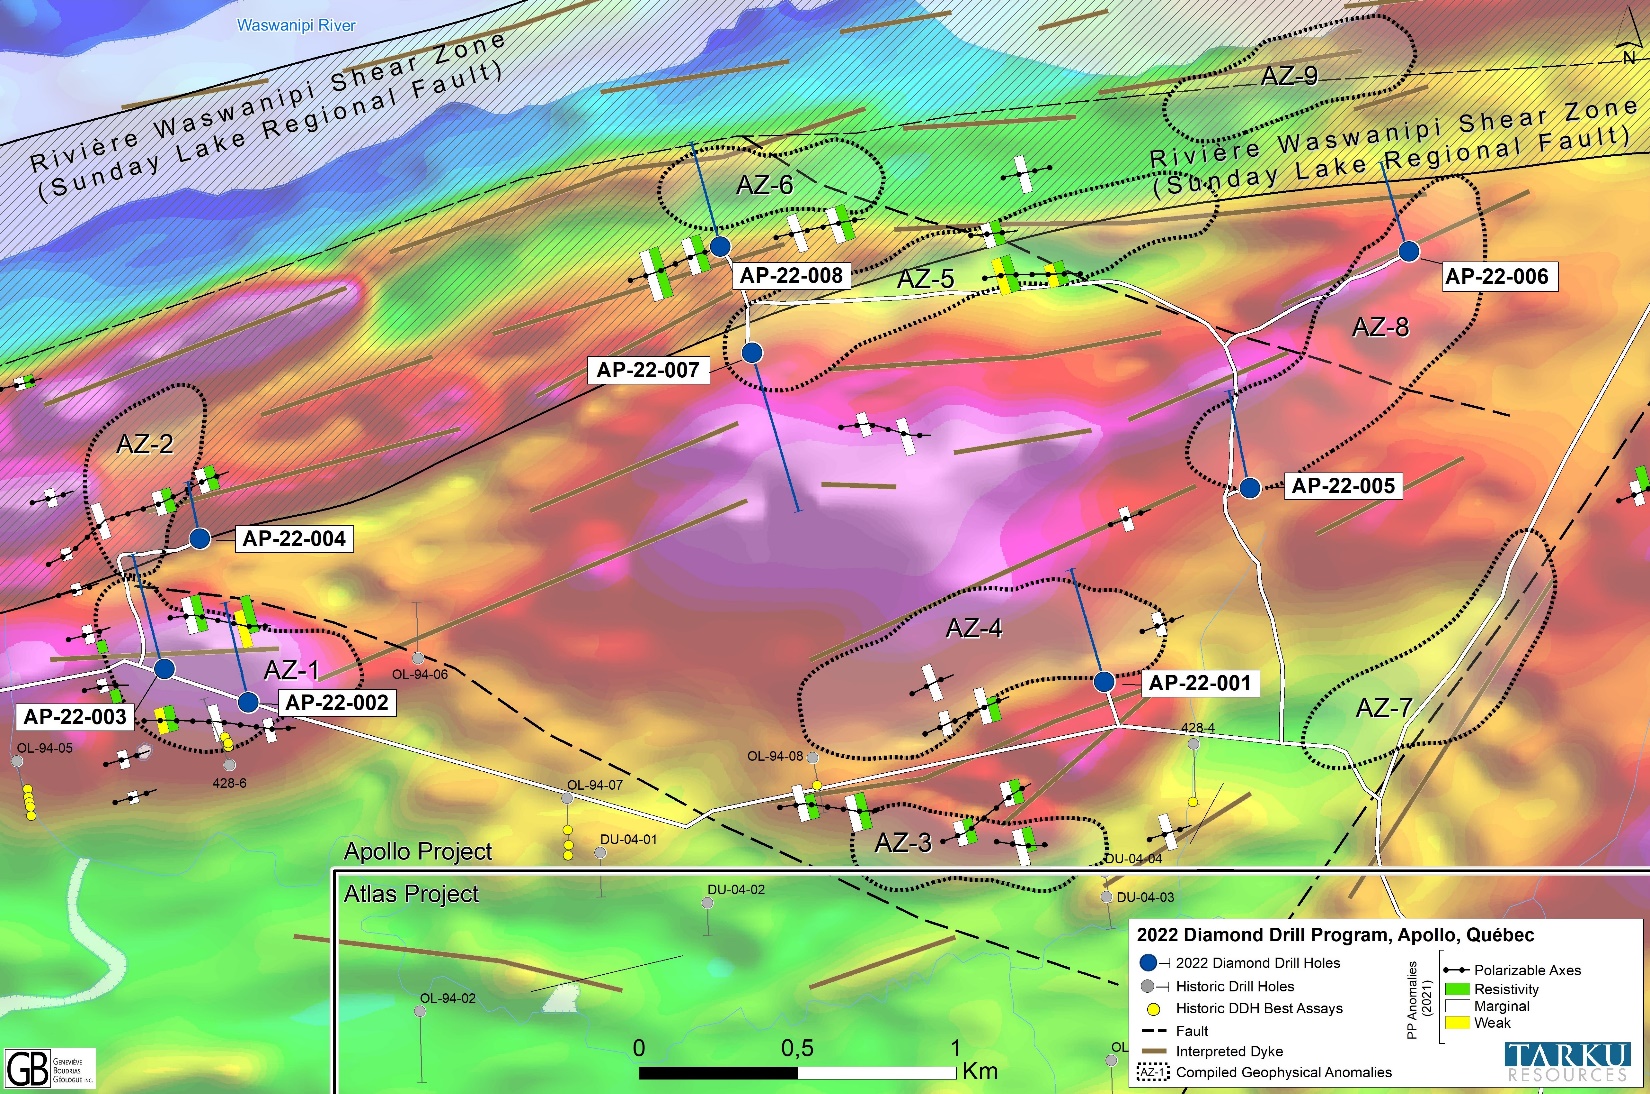Image resolution: width=1650 pixels, height=1094 pixels.
Task: Click the AZ-4 anomaly zone label
Action: pyautogui.click(x=973, y=629)
